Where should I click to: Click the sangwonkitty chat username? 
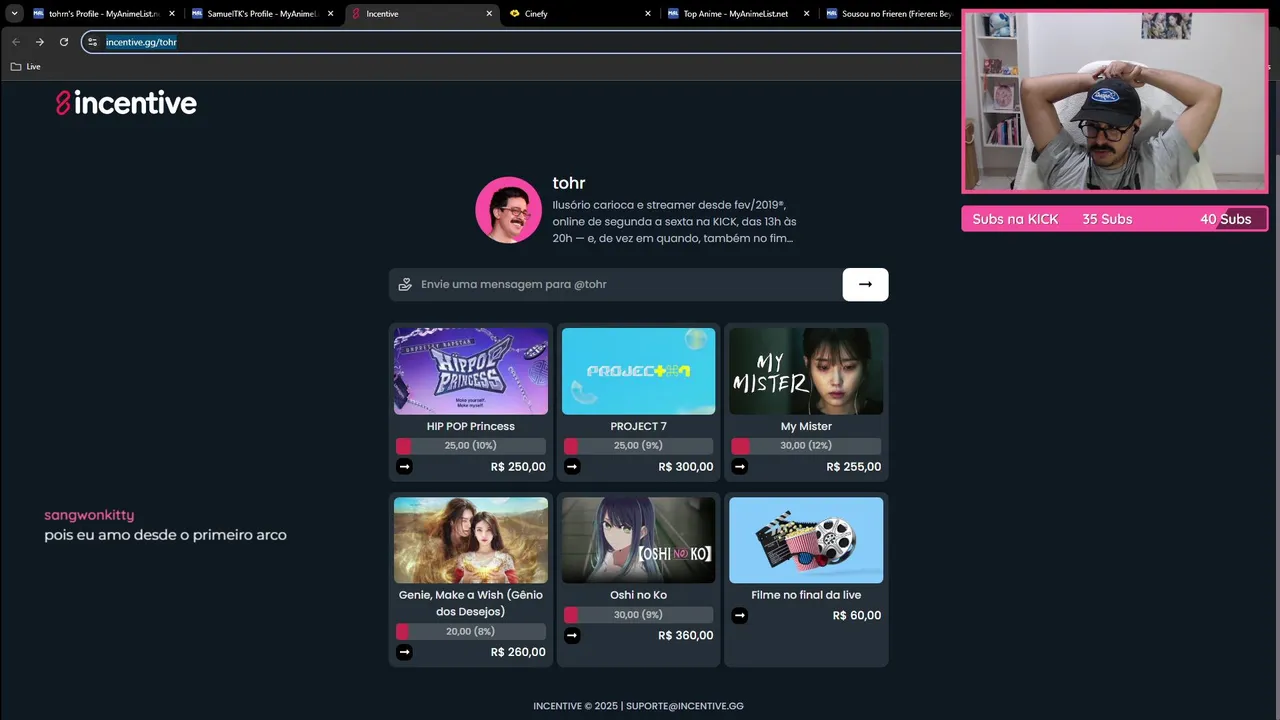click(x=89, y=515)
